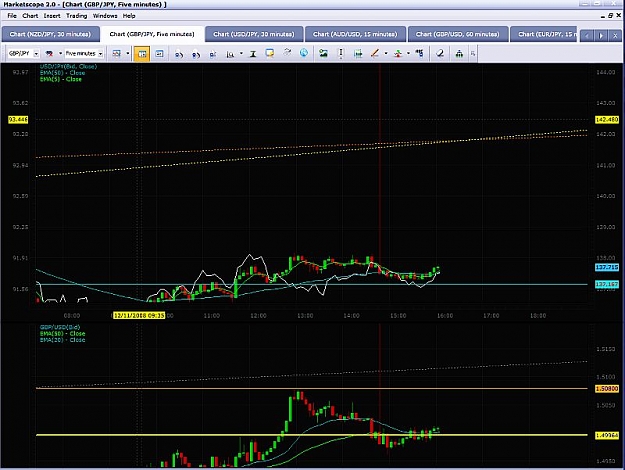Click the GBP/USD(Bid) legend text

(60, 327)
